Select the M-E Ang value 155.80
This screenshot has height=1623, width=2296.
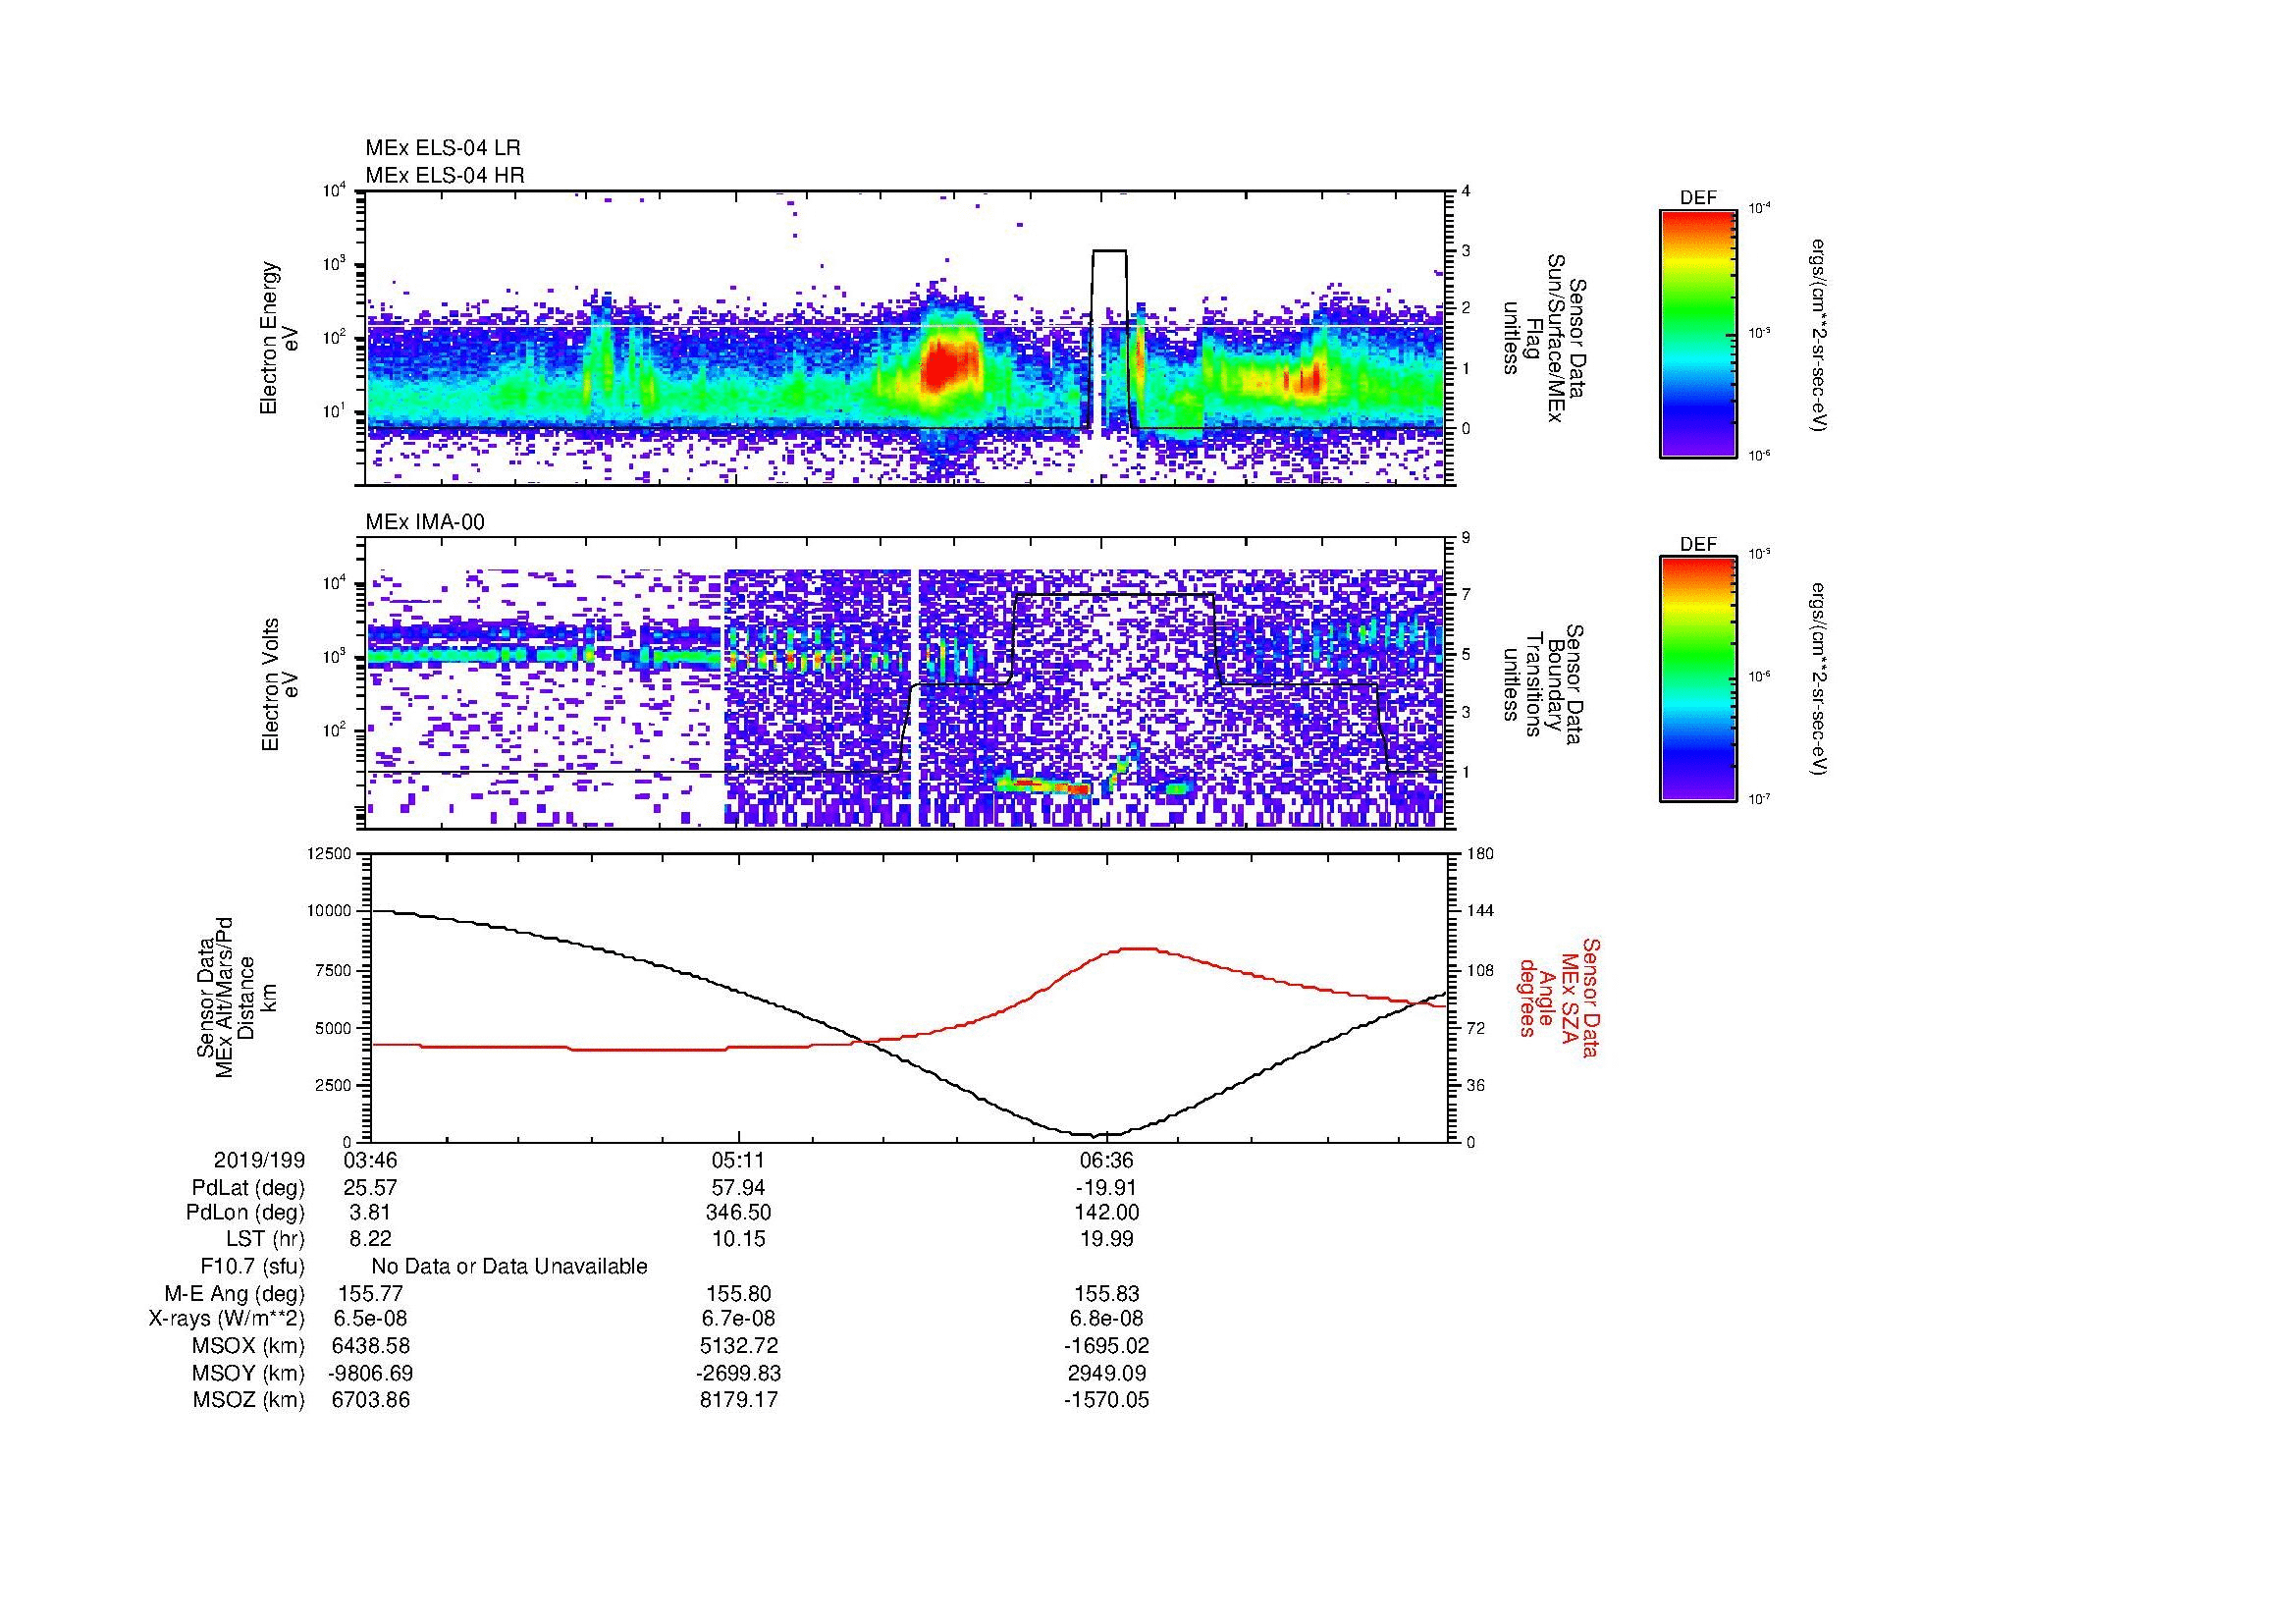738,1294
